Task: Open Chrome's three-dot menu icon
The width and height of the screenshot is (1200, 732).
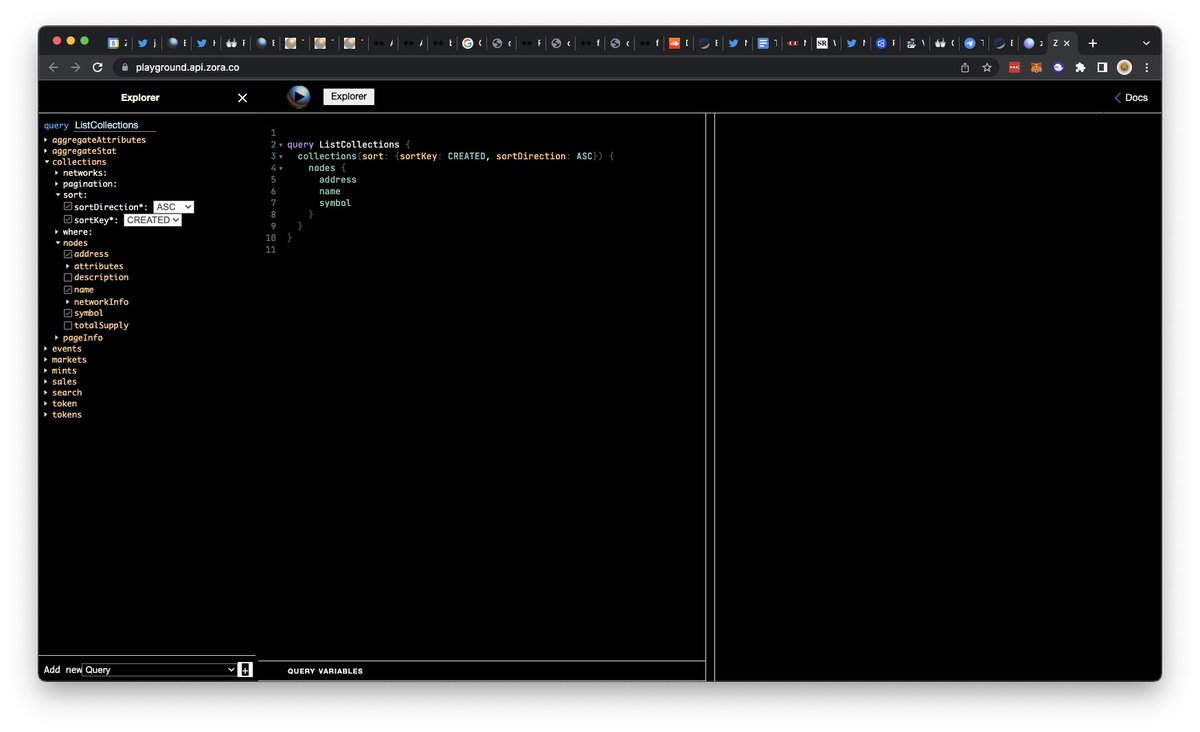Action: tap(1147, 66)
